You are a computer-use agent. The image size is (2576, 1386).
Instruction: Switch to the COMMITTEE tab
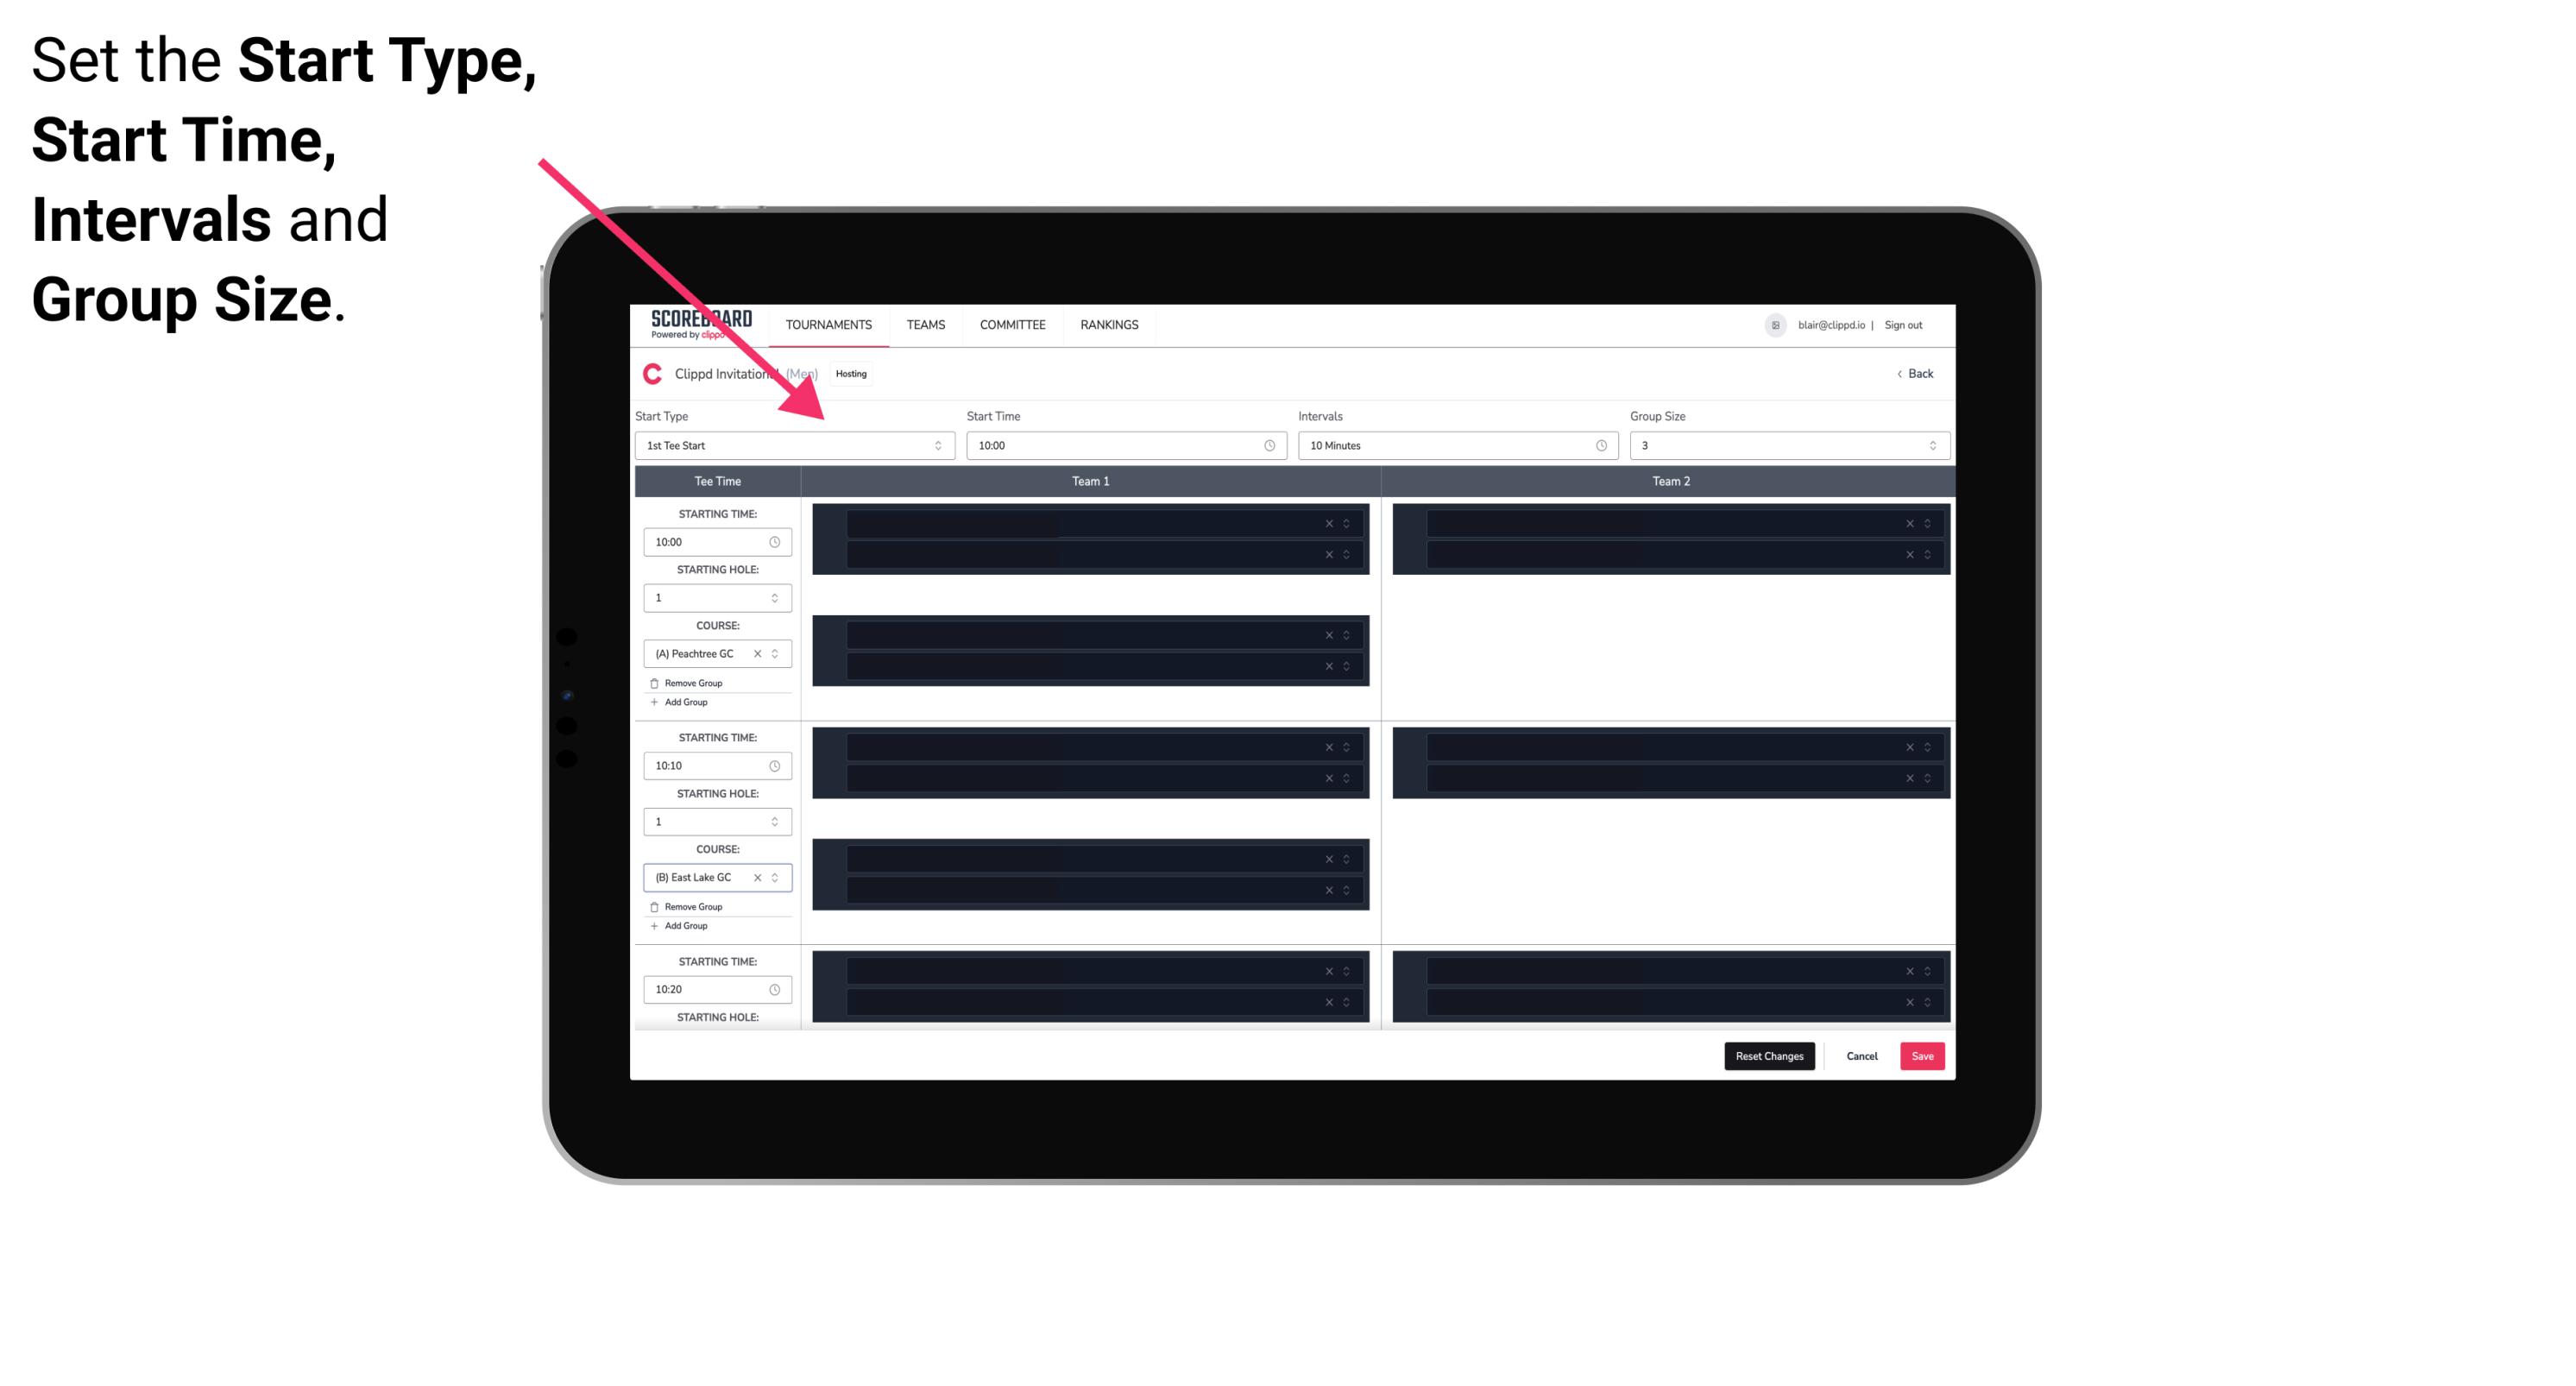(x=1010, y=324)
